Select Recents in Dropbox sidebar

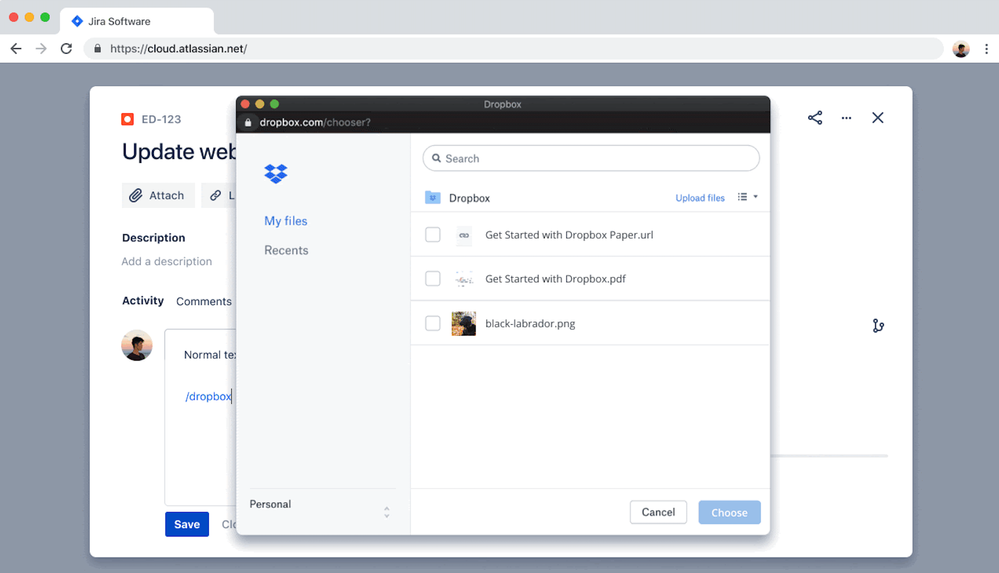point(286,250)
